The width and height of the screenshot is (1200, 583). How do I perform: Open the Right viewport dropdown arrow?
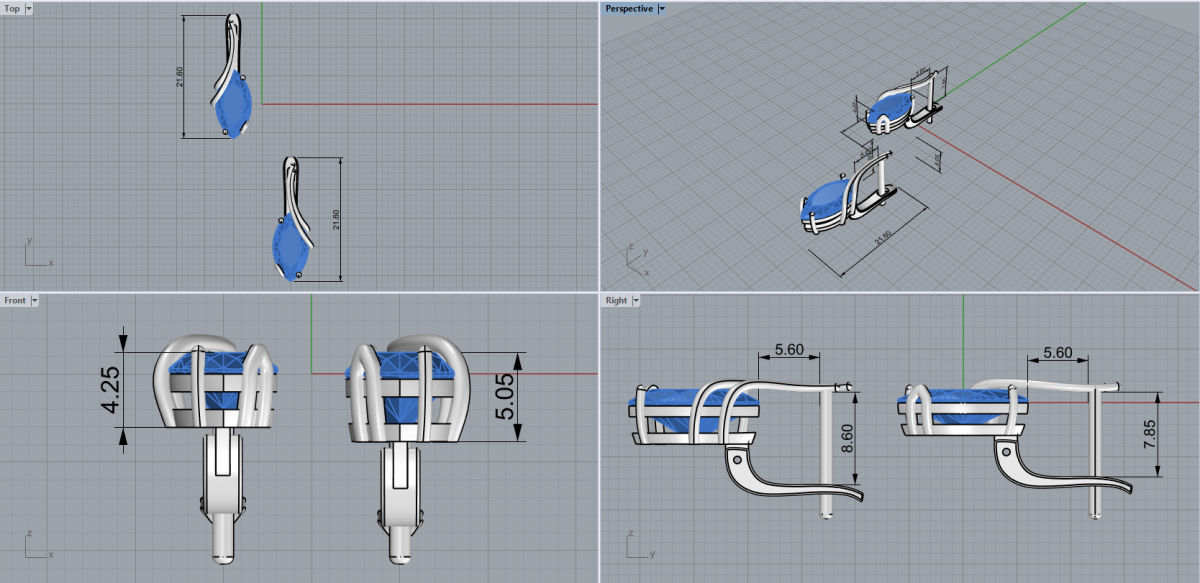pyautogui.click(x=635, y=300)
